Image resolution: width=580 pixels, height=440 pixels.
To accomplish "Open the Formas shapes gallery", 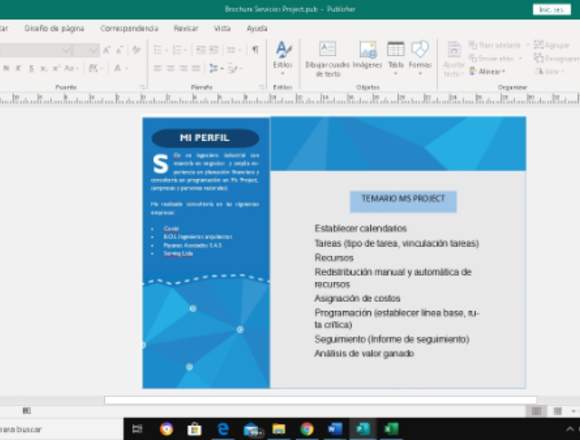I will (x=420, y=58).
